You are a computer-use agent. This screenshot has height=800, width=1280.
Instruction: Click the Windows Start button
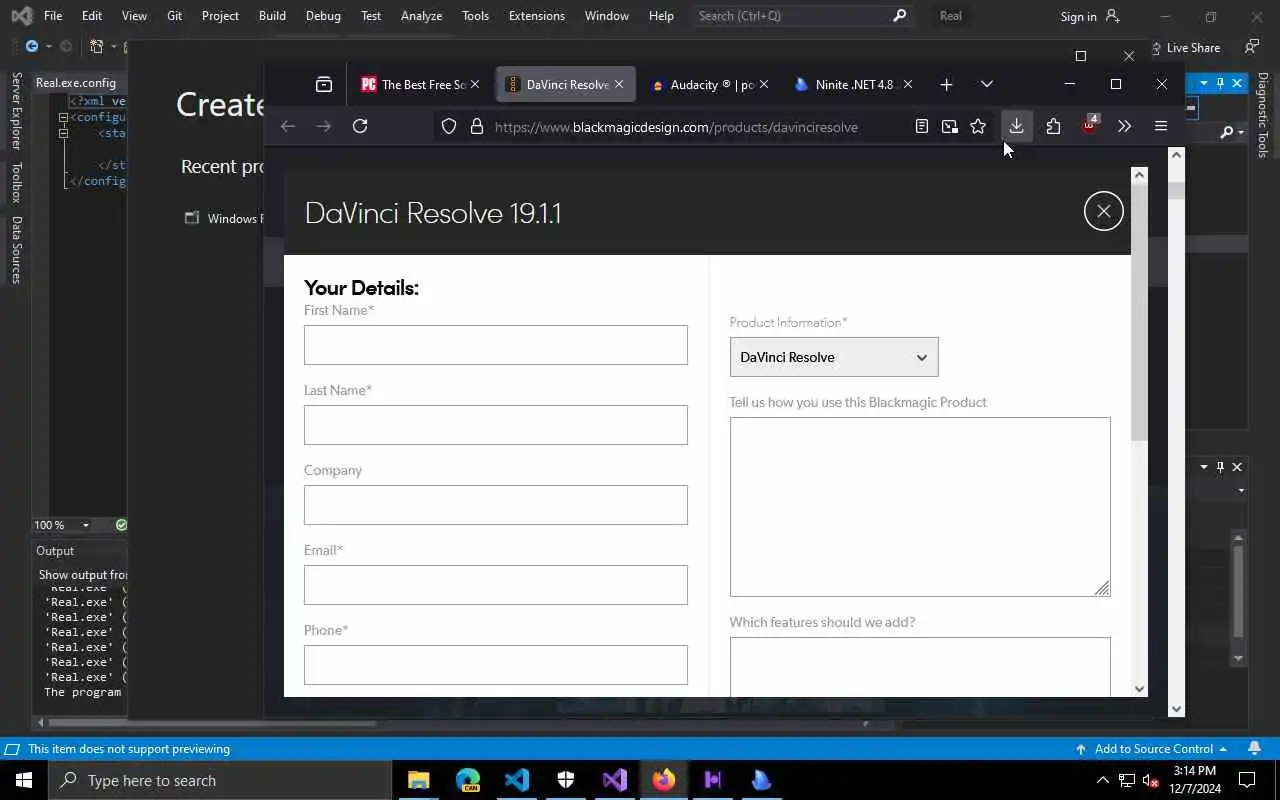[24, 780]
